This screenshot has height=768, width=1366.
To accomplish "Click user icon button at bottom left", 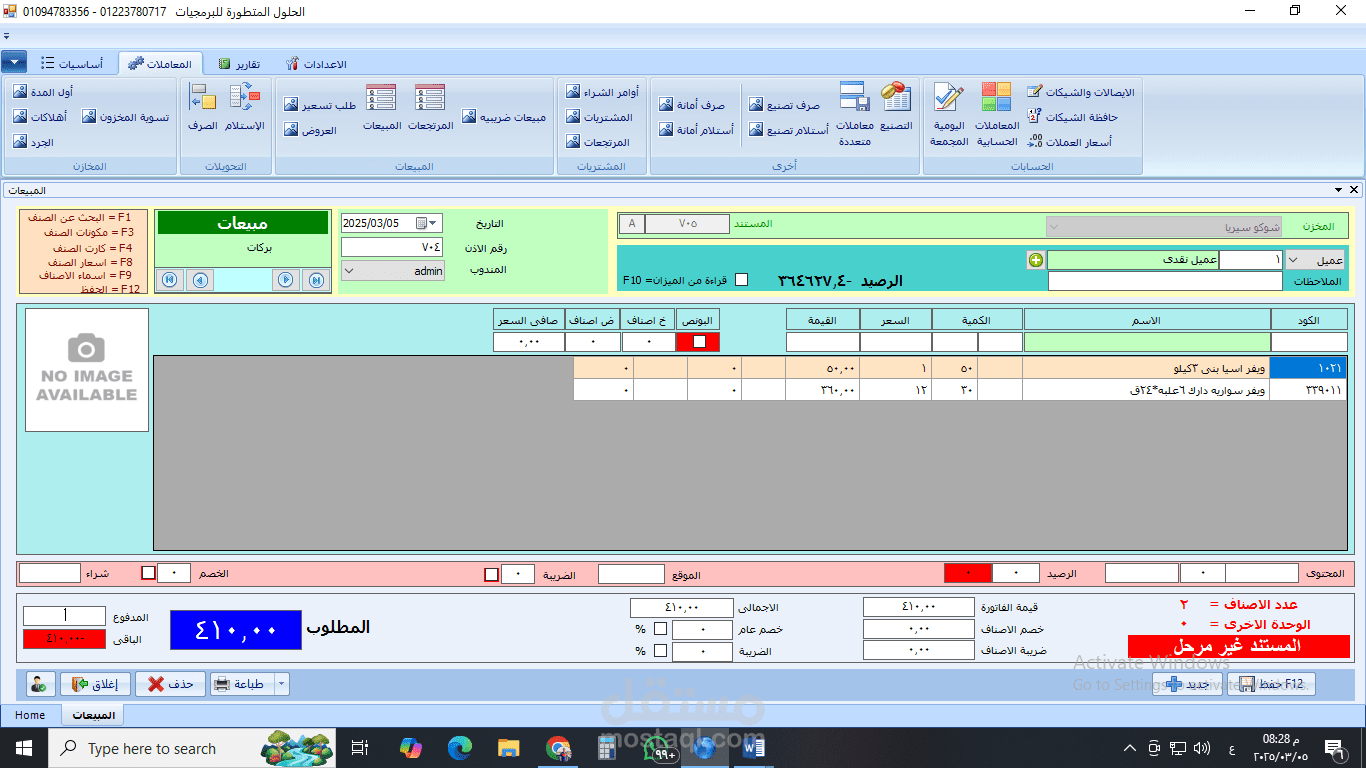I will tap(40, 684).
